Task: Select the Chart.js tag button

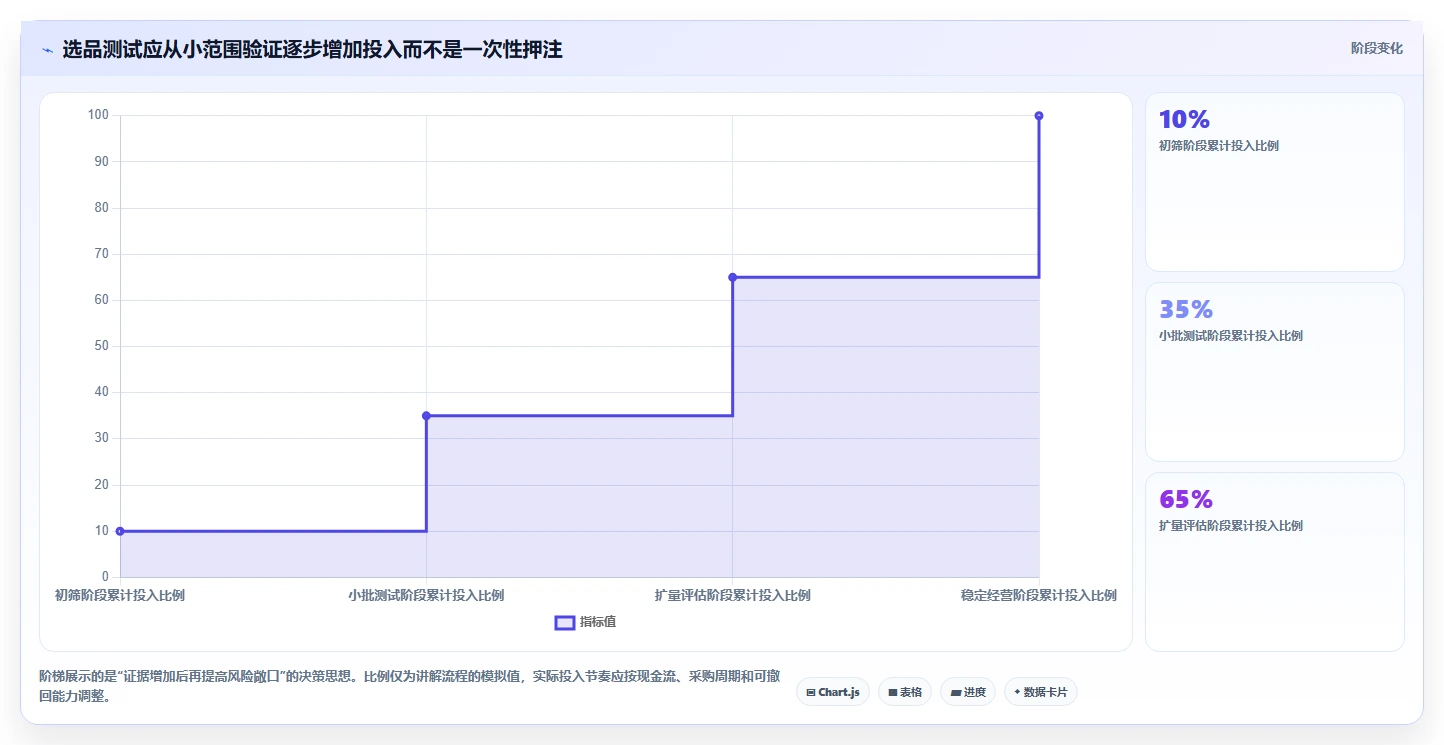Action: tap(833, 692)
